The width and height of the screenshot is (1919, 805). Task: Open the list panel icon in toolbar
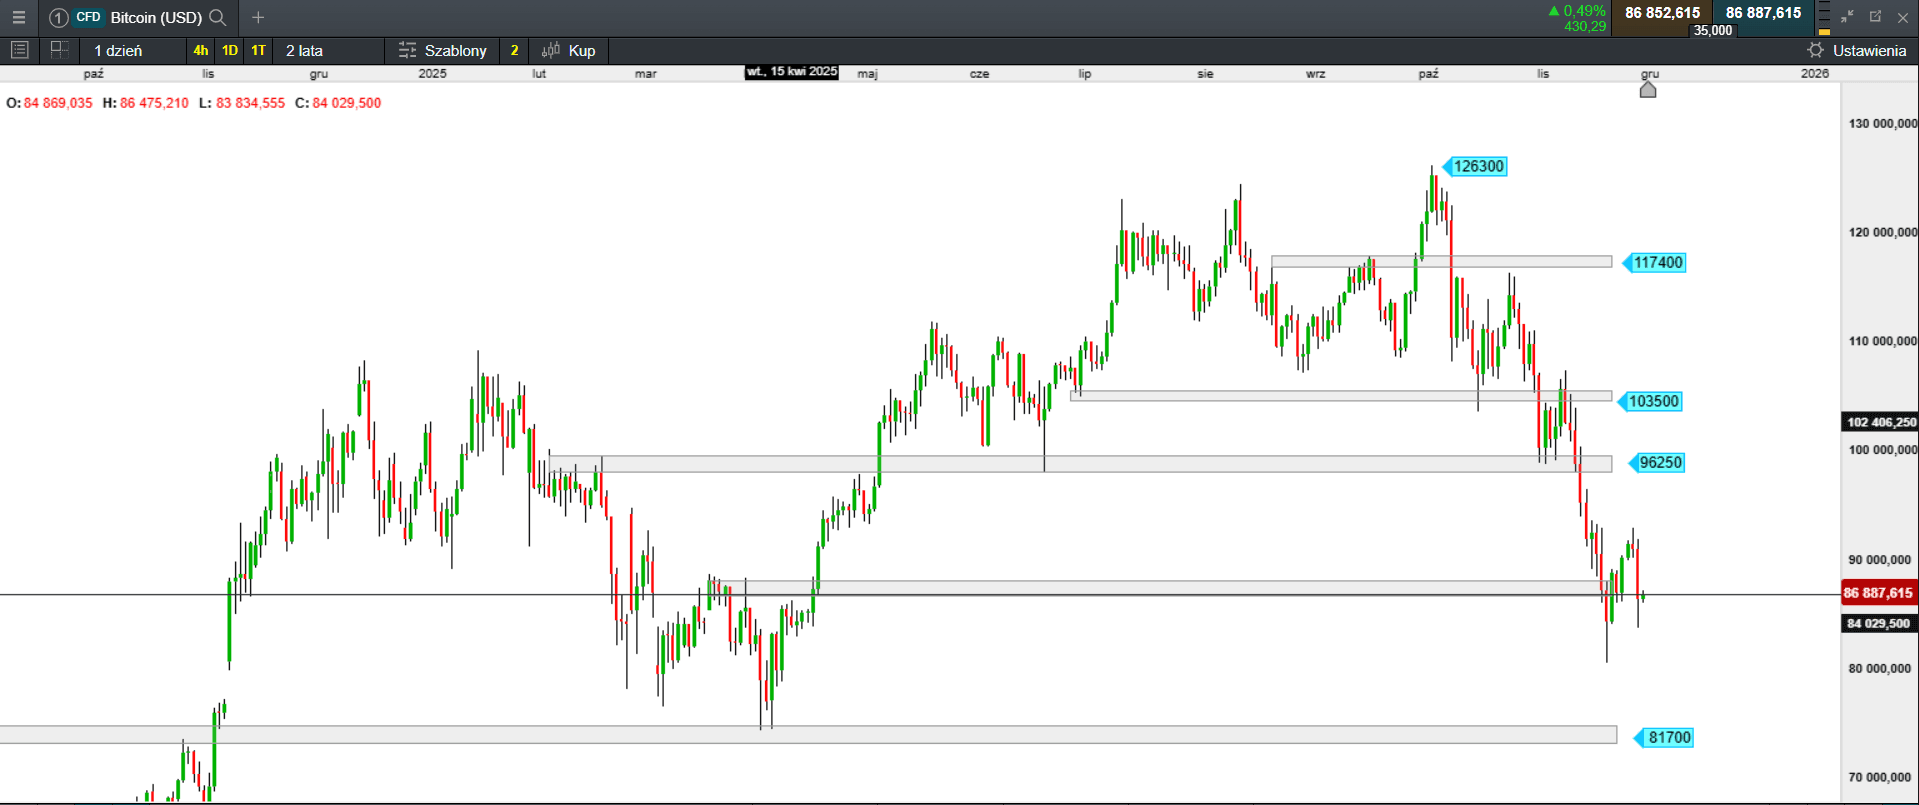click(x=19, y=50)
